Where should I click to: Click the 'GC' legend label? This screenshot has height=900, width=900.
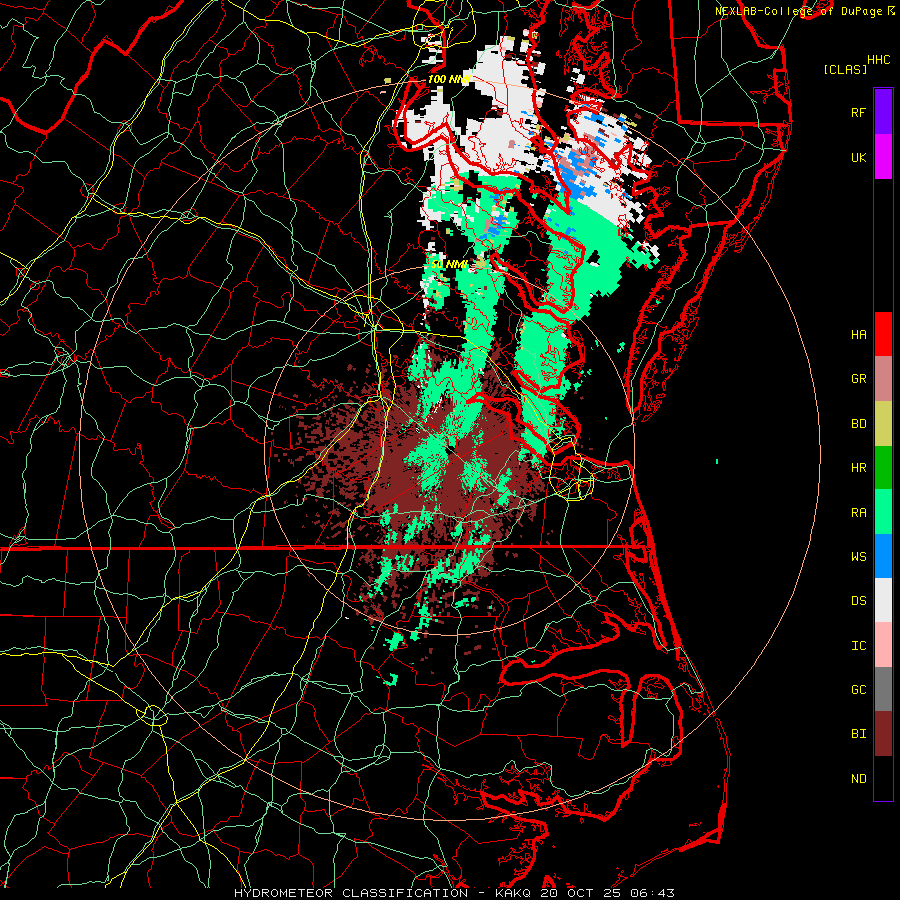click(x=858, y=690)
